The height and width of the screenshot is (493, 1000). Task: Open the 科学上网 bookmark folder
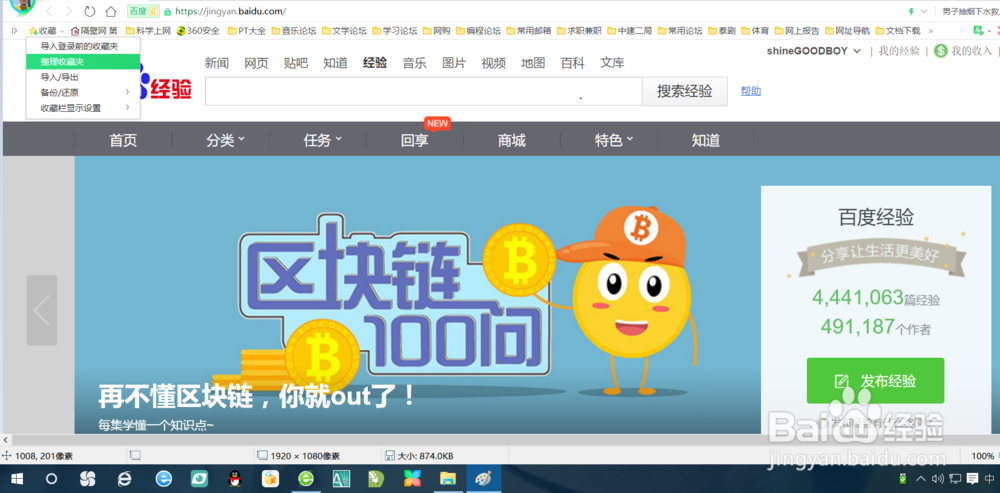click(148, 31)
